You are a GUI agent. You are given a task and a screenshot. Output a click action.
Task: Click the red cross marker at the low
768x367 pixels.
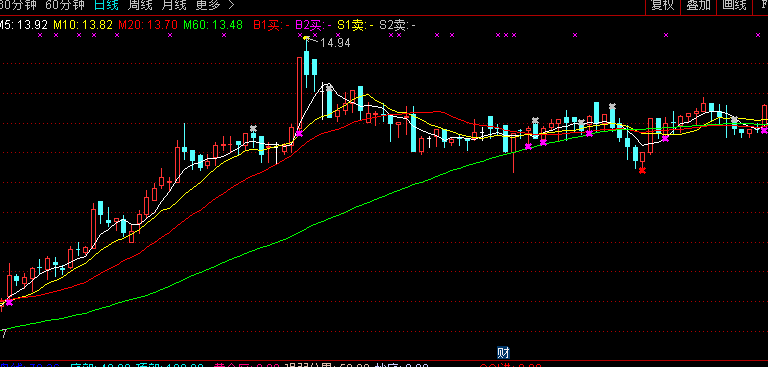pyautogui.click(x=642, y=170)
